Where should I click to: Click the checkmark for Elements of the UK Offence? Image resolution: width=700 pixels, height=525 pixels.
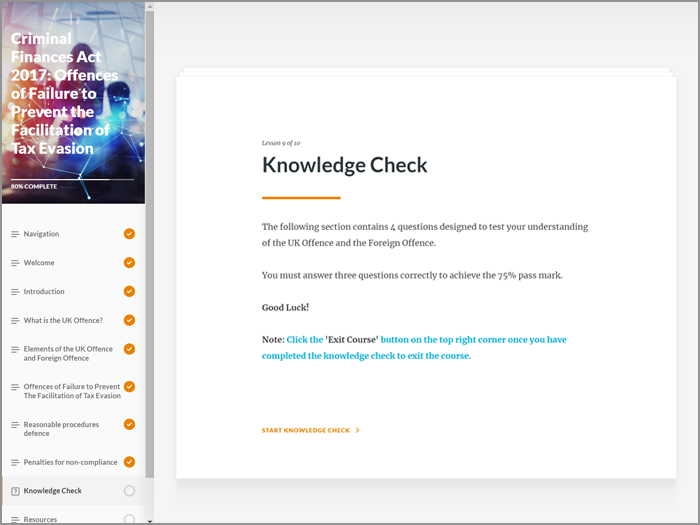pyautogui.click(x=129, y=349)
